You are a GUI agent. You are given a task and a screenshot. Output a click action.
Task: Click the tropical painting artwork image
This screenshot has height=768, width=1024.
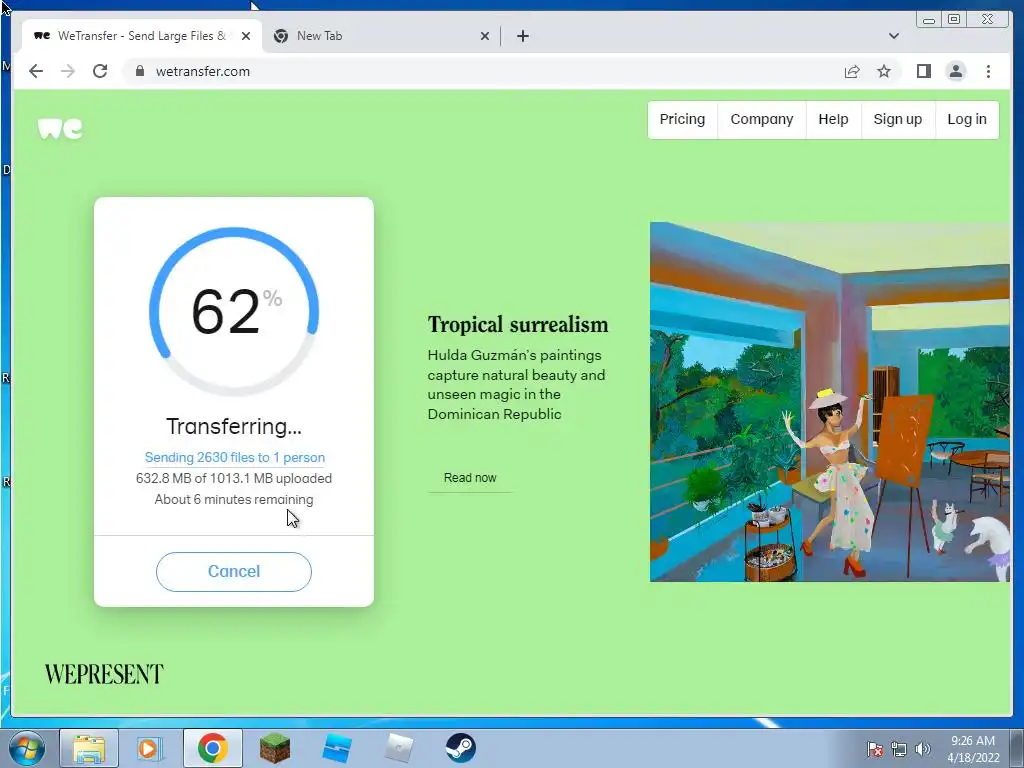[829, 402]
